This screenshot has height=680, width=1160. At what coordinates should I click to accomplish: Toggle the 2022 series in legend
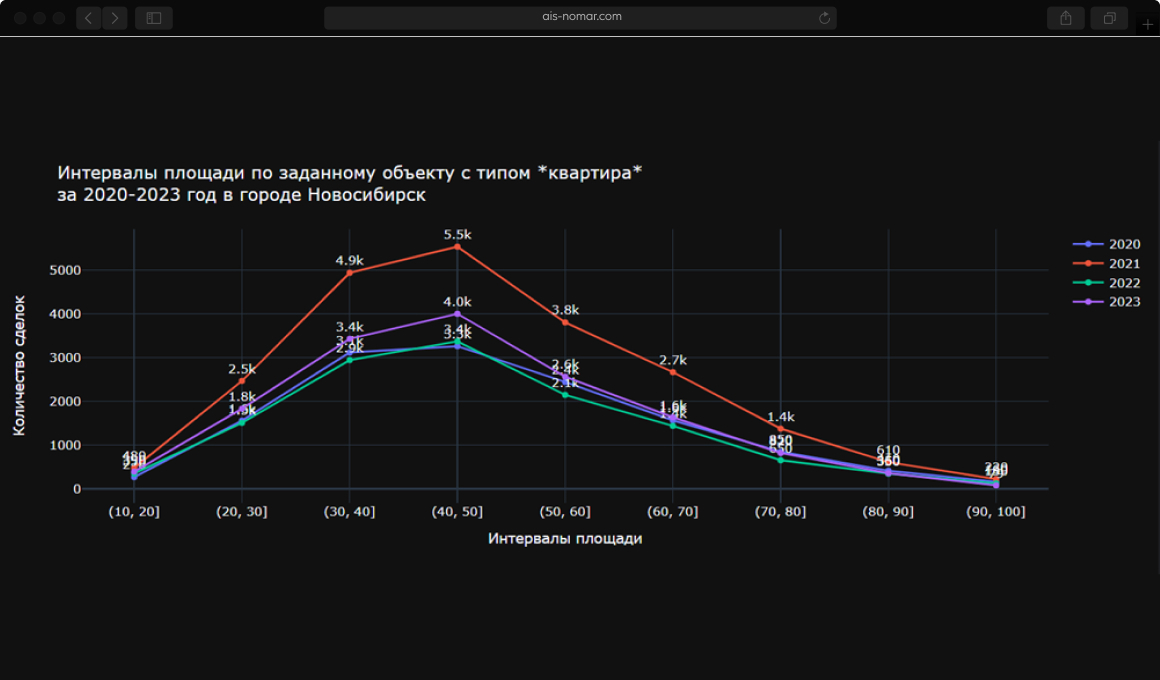1106,283
